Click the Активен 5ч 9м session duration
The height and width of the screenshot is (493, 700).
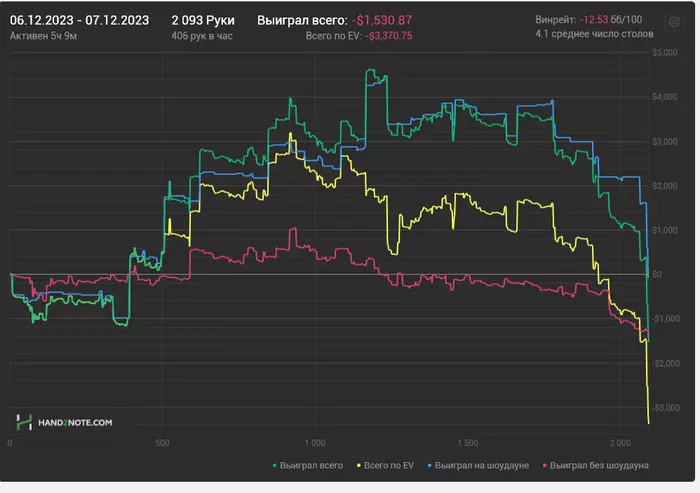coord(44,36)
